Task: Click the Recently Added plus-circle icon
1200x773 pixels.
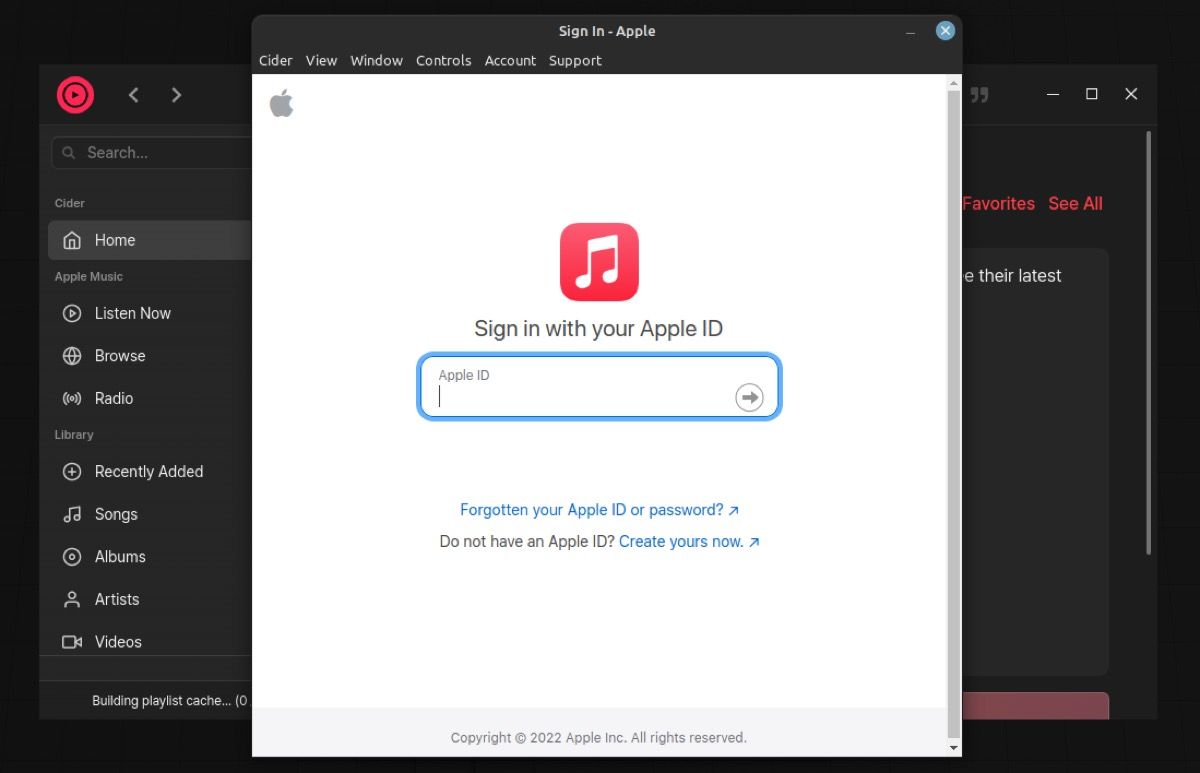Action: (x=72, y=472)
